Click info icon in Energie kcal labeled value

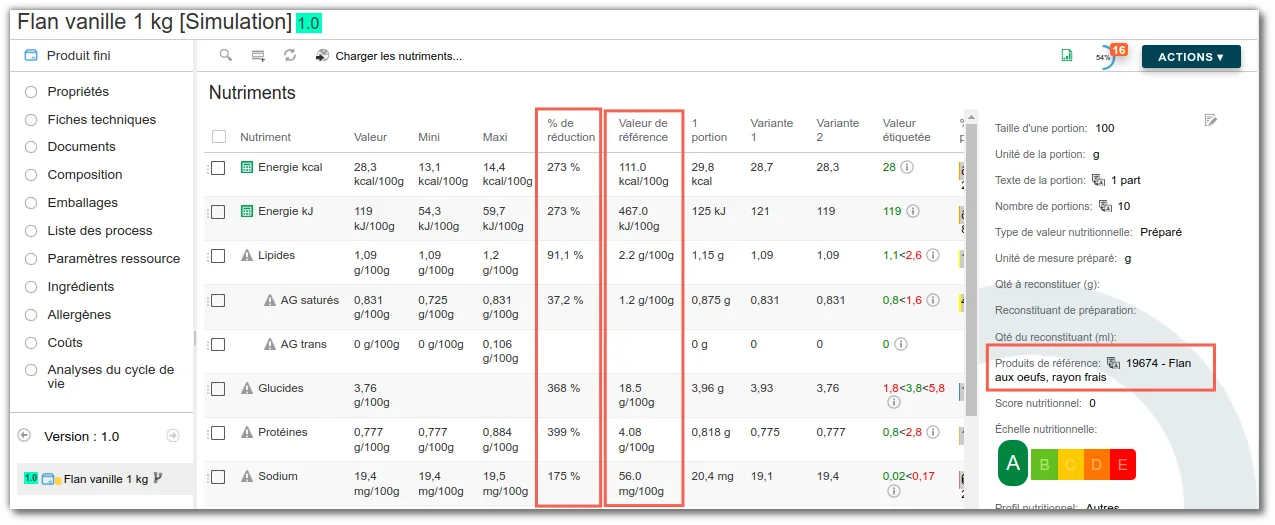(907, 167)
